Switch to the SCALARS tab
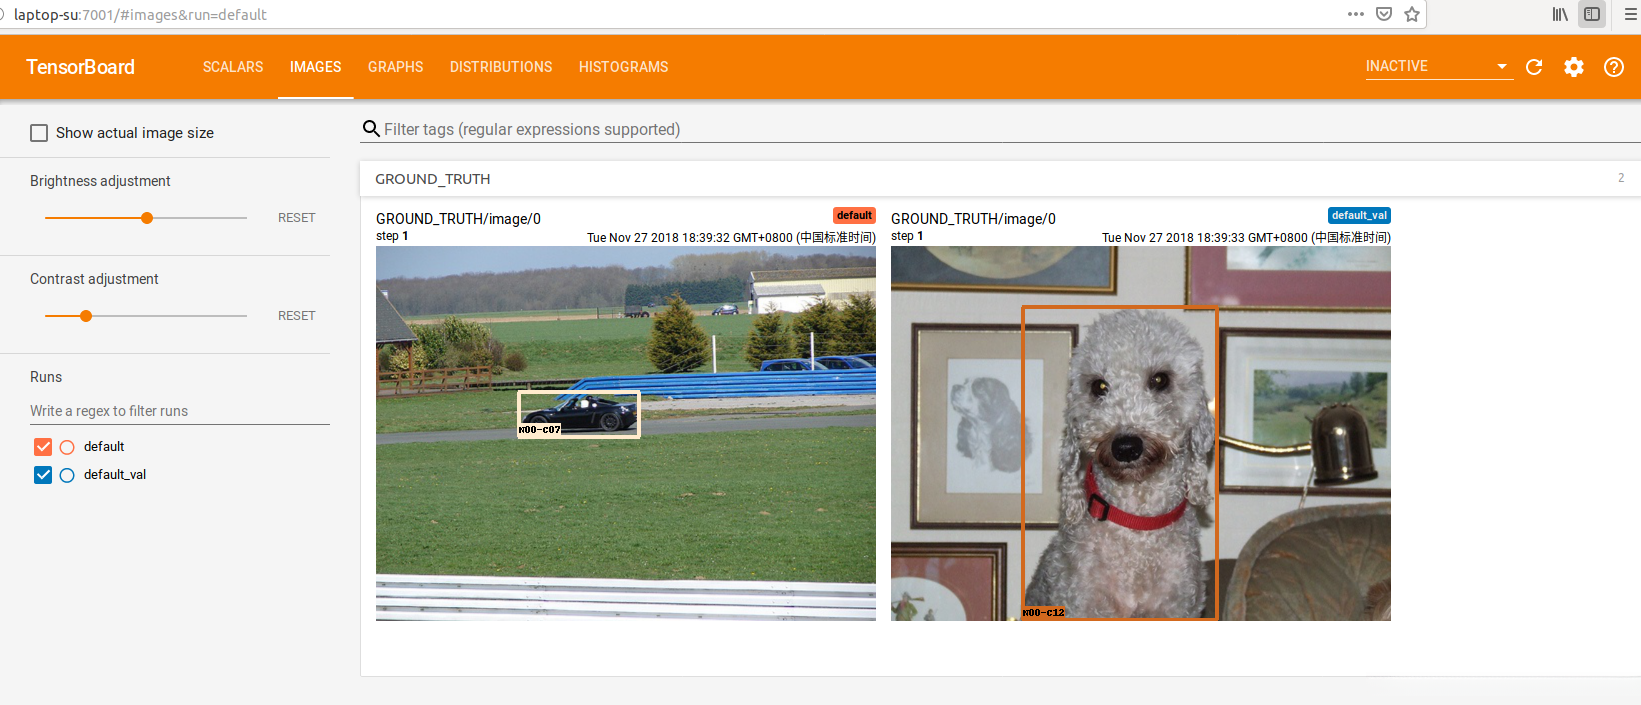The height and width of the screenshot is (705, 1641). coord(233,67)
